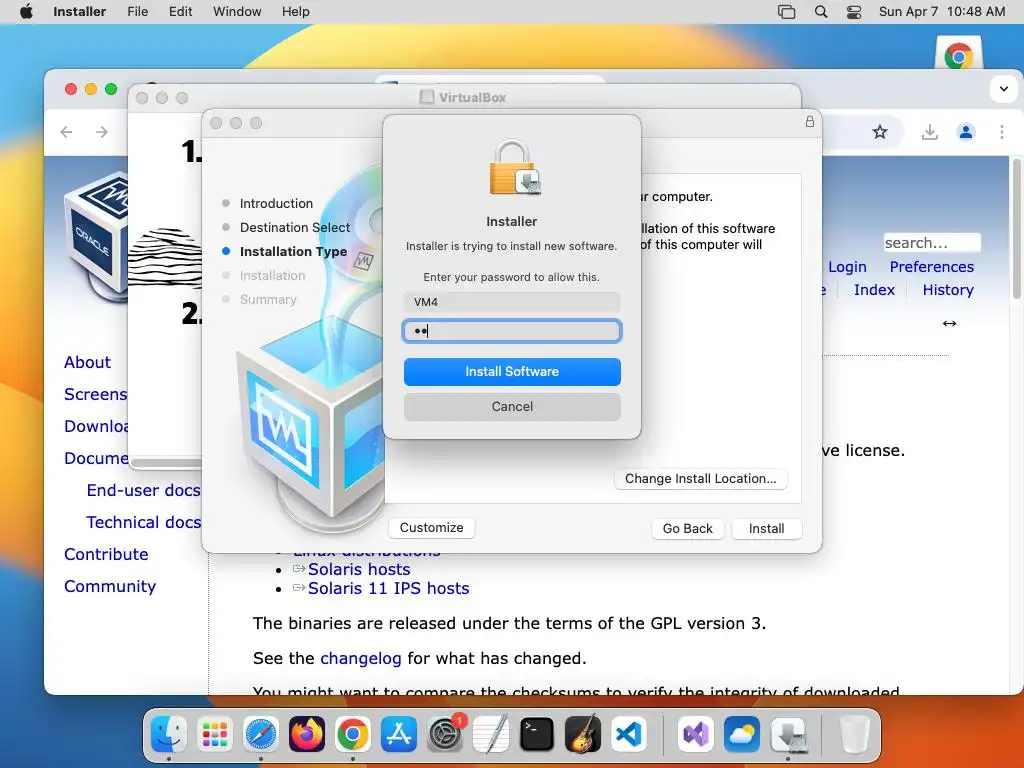Click Go Back in installer window
The image size is (1024, 768).
[688, 528]
